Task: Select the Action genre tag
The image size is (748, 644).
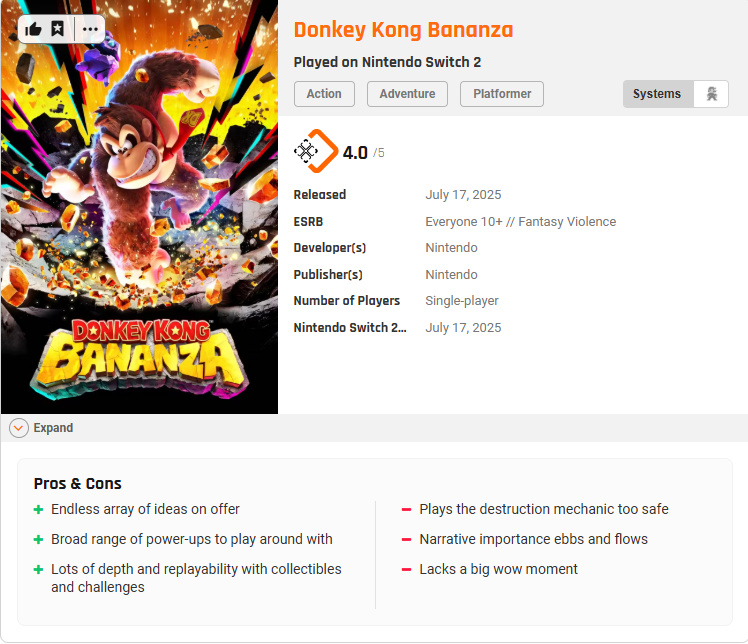Action: 324,94
